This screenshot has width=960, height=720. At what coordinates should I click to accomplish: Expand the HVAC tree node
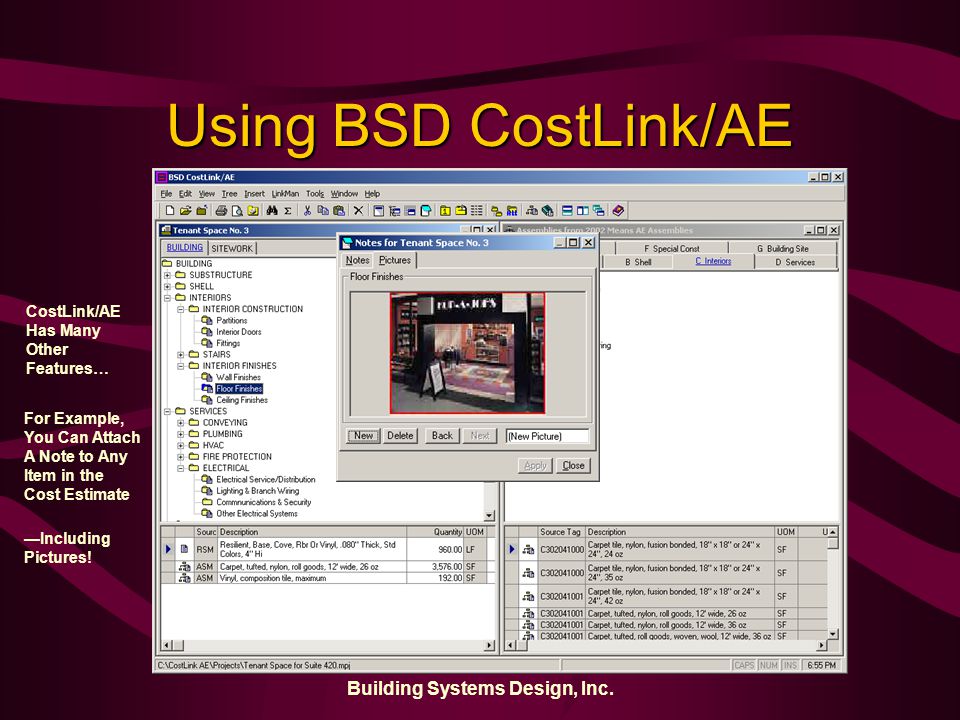tap(181, 445)
